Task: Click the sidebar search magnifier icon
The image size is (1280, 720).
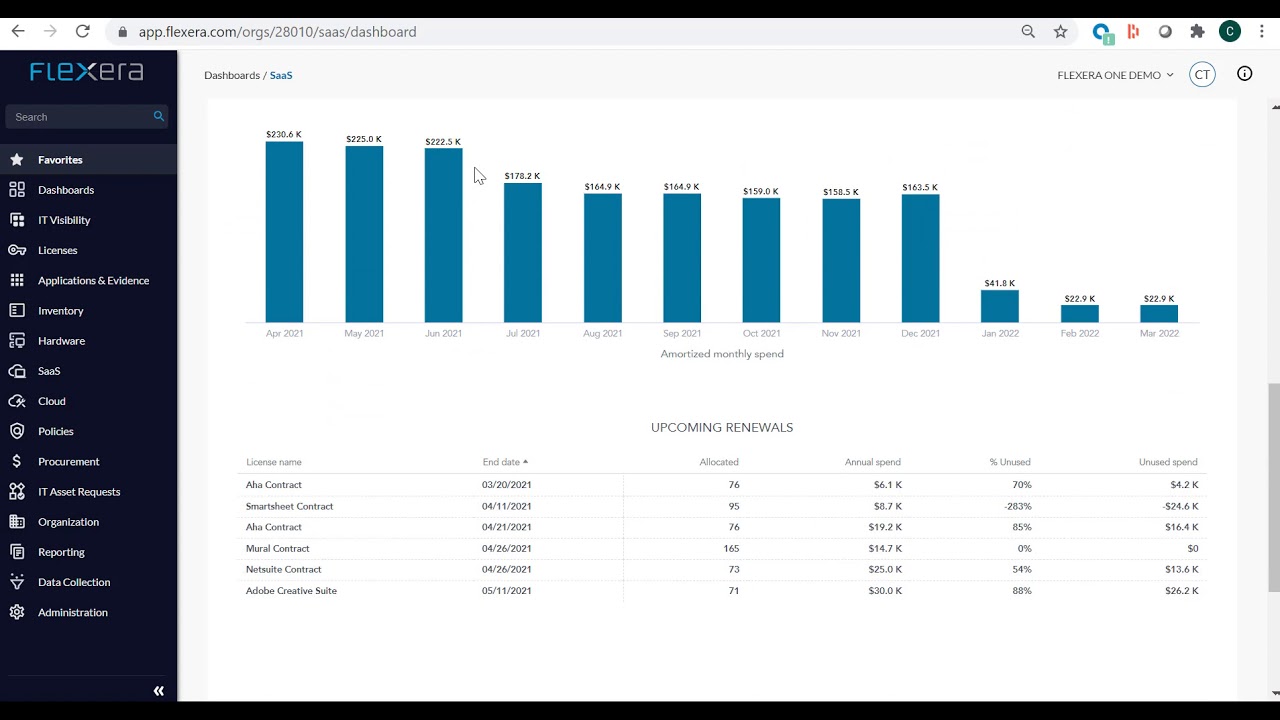Action: pyautogui.click(x=158, y=116)
